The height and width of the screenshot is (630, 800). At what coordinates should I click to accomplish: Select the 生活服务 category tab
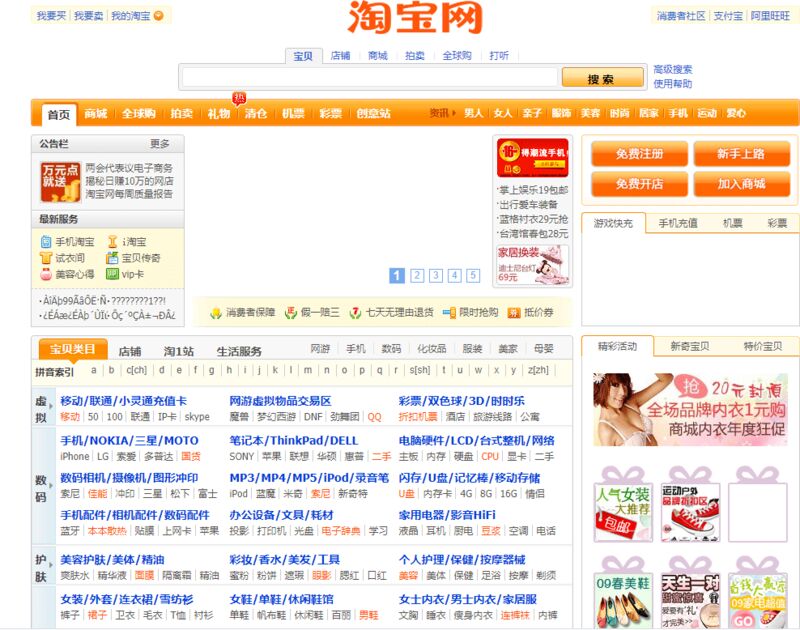coord(239,351)
